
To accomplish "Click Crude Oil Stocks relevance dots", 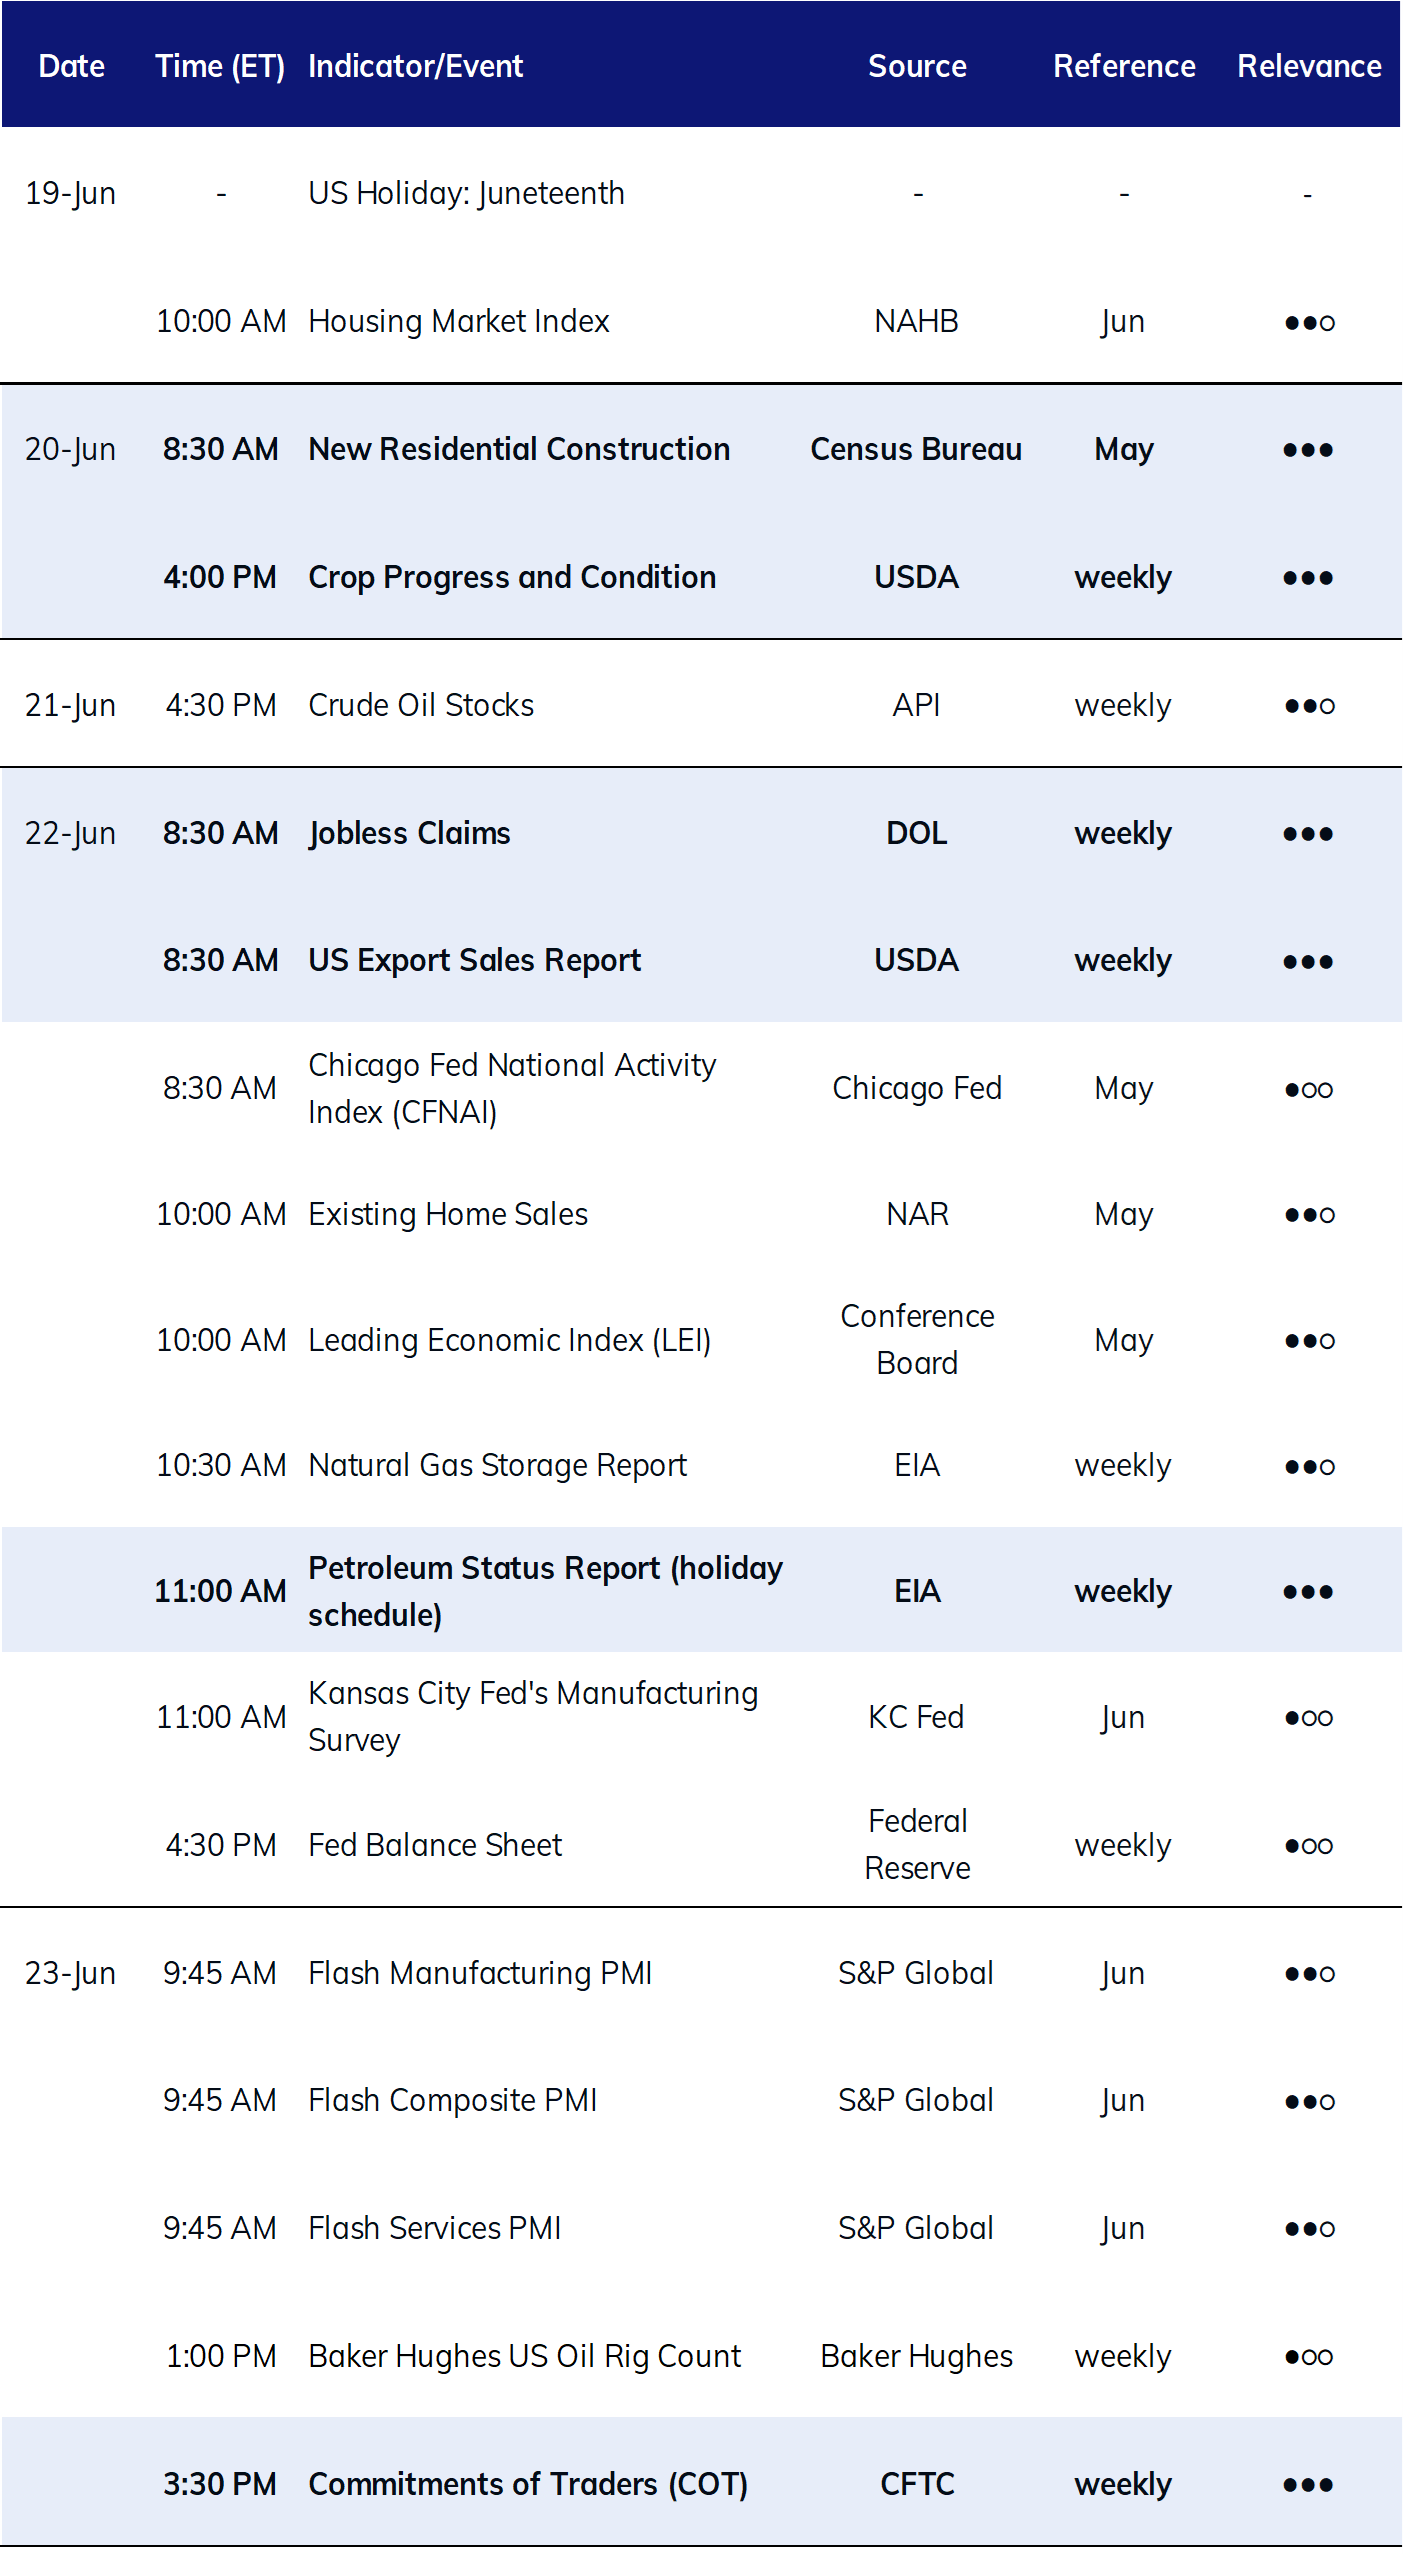I will (1309, 706).
